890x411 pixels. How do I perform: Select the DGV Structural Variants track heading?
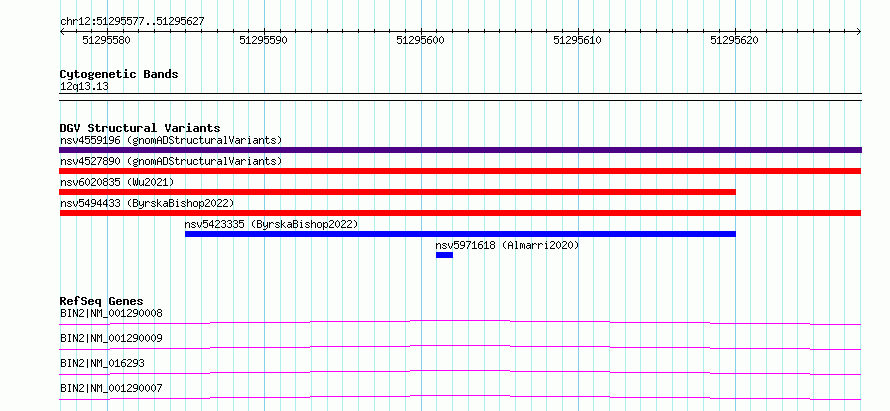click(x=140, y=128)
